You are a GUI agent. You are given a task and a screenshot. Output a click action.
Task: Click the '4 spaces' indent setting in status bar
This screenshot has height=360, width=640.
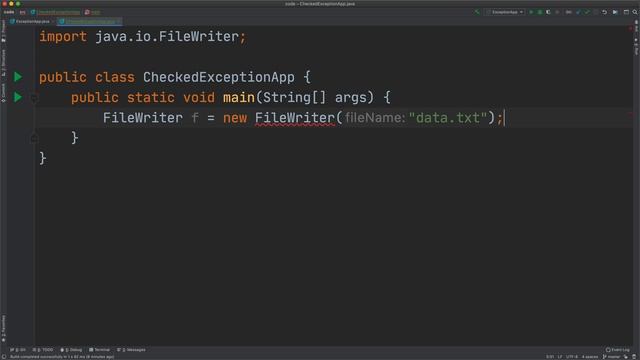tap(590, 357)
